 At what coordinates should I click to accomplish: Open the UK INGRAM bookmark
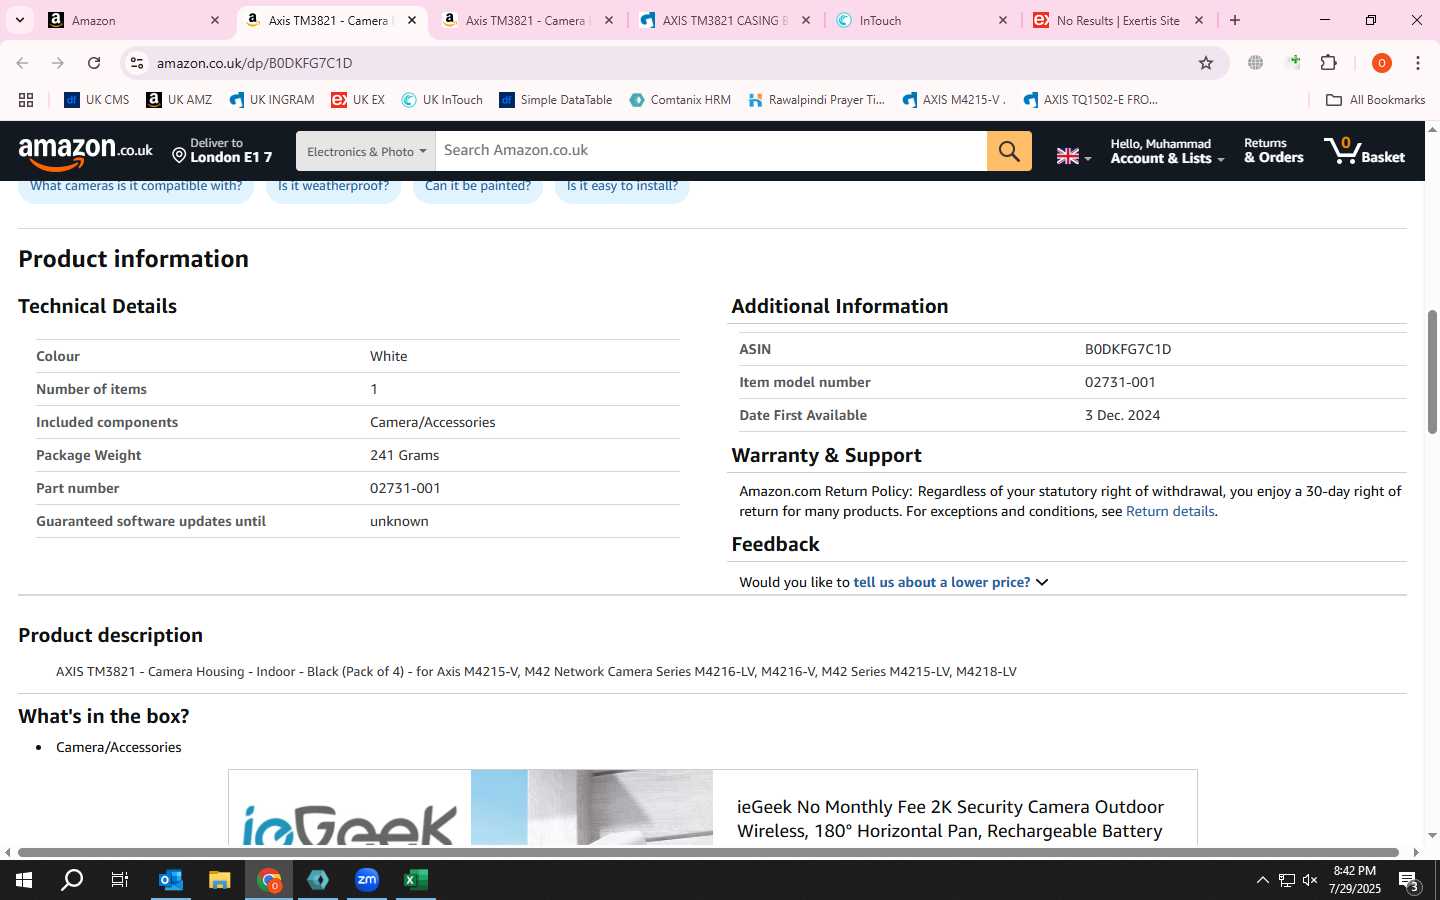(x=271, y=100)
